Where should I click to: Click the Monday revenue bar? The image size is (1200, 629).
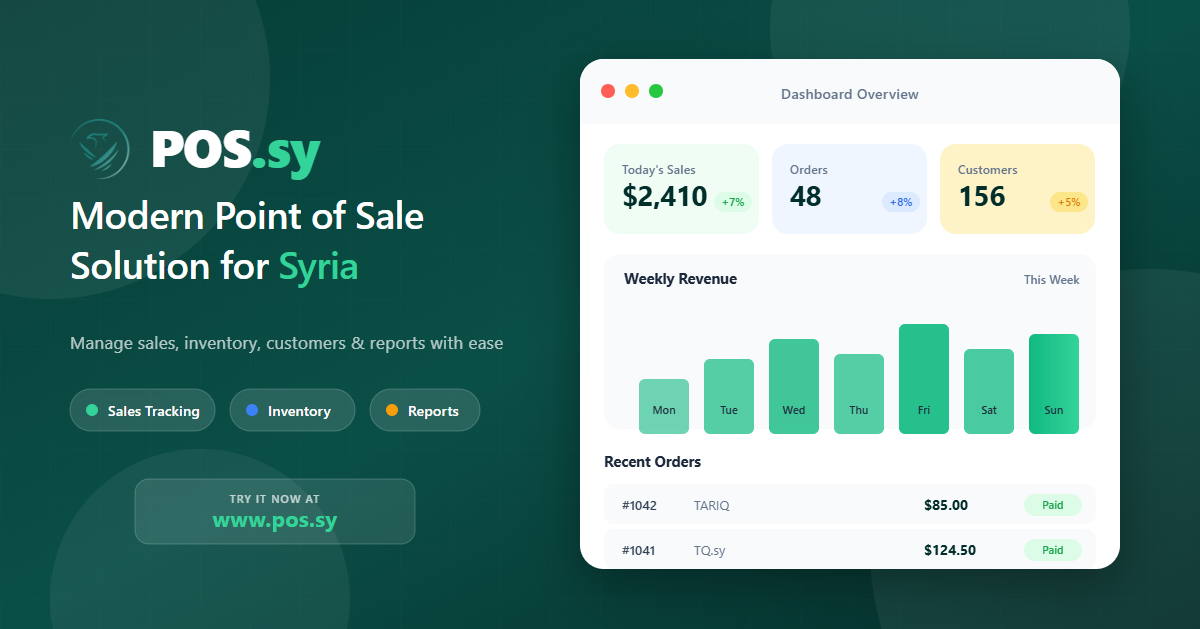pyautogui.click(x=664, y=406)
